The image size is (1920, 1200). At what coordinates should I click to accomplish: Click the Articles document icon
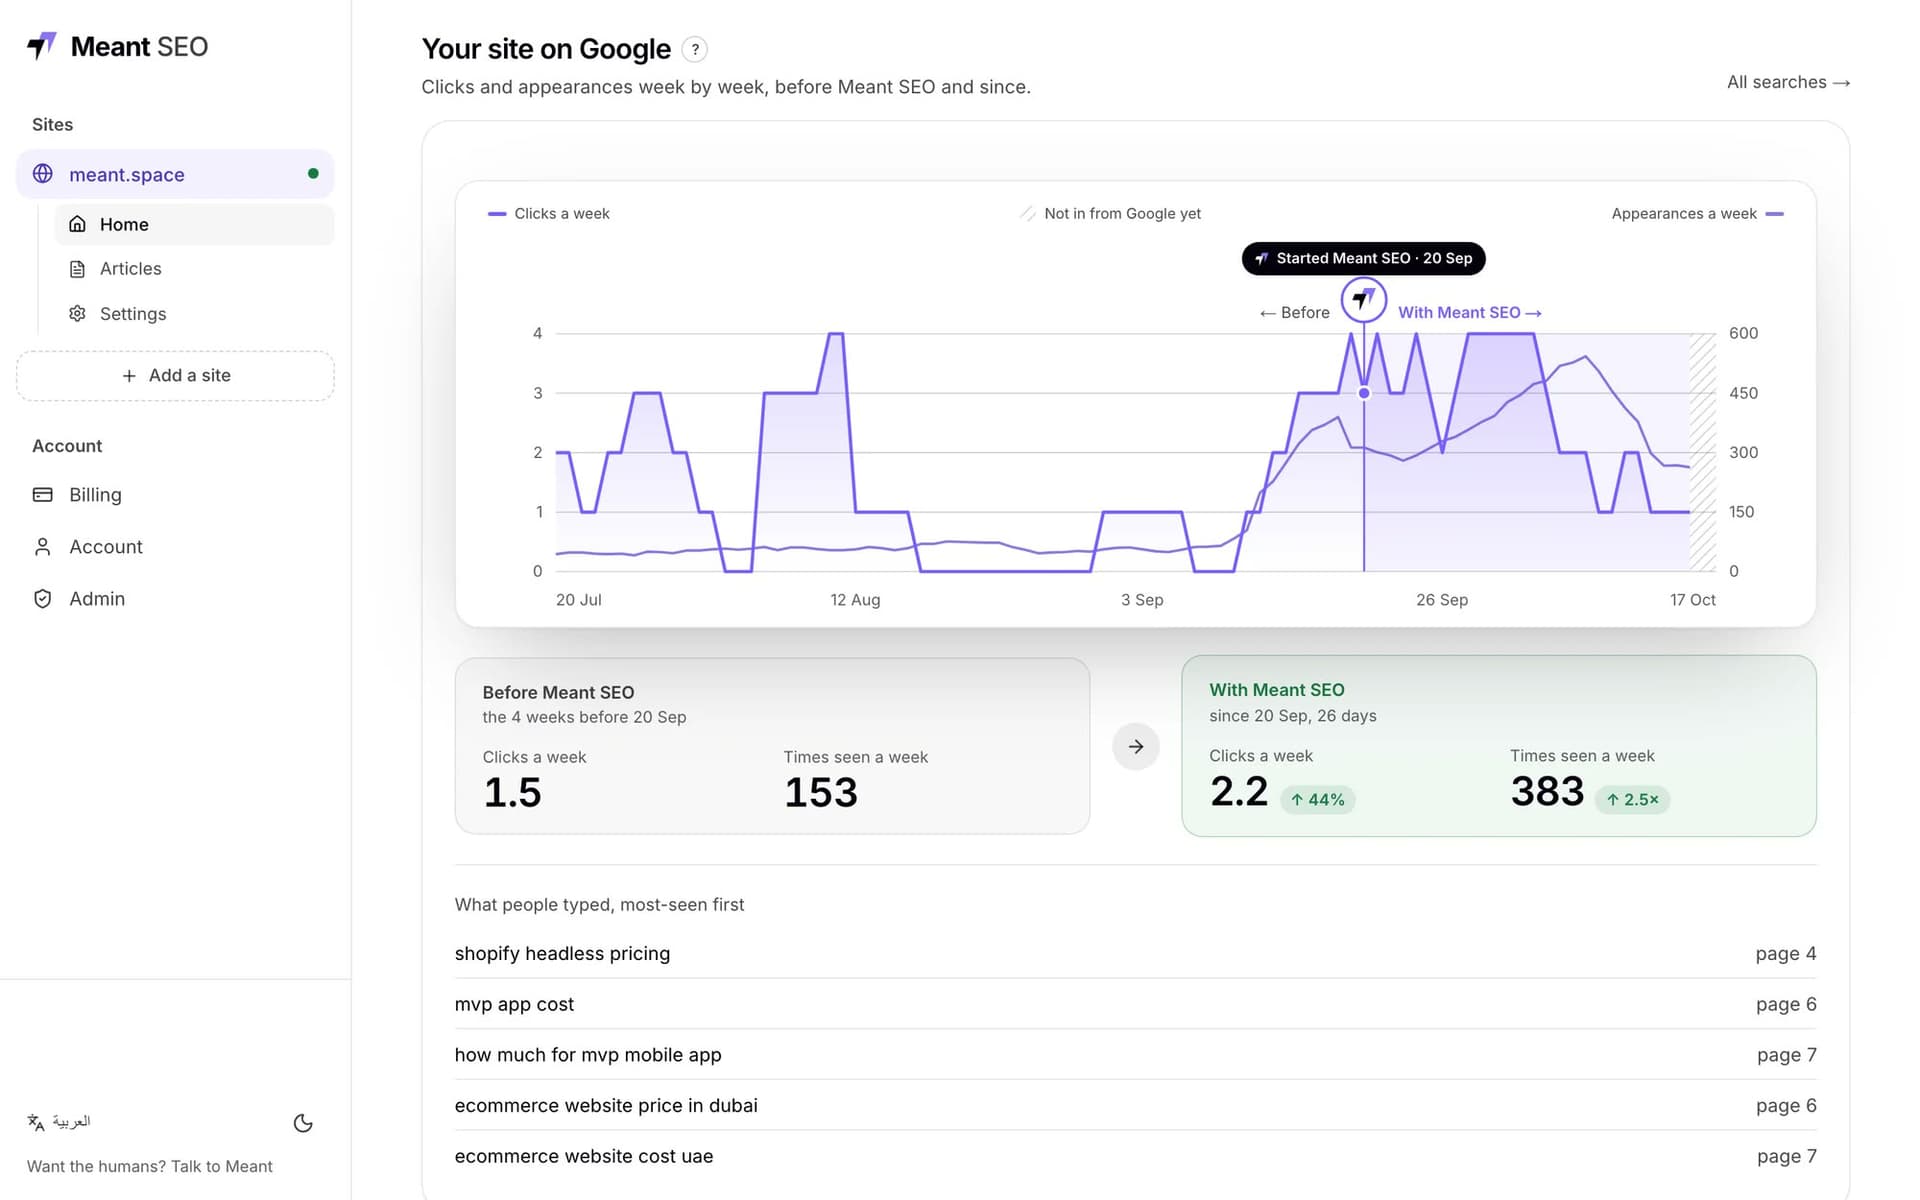click(77, 269)
